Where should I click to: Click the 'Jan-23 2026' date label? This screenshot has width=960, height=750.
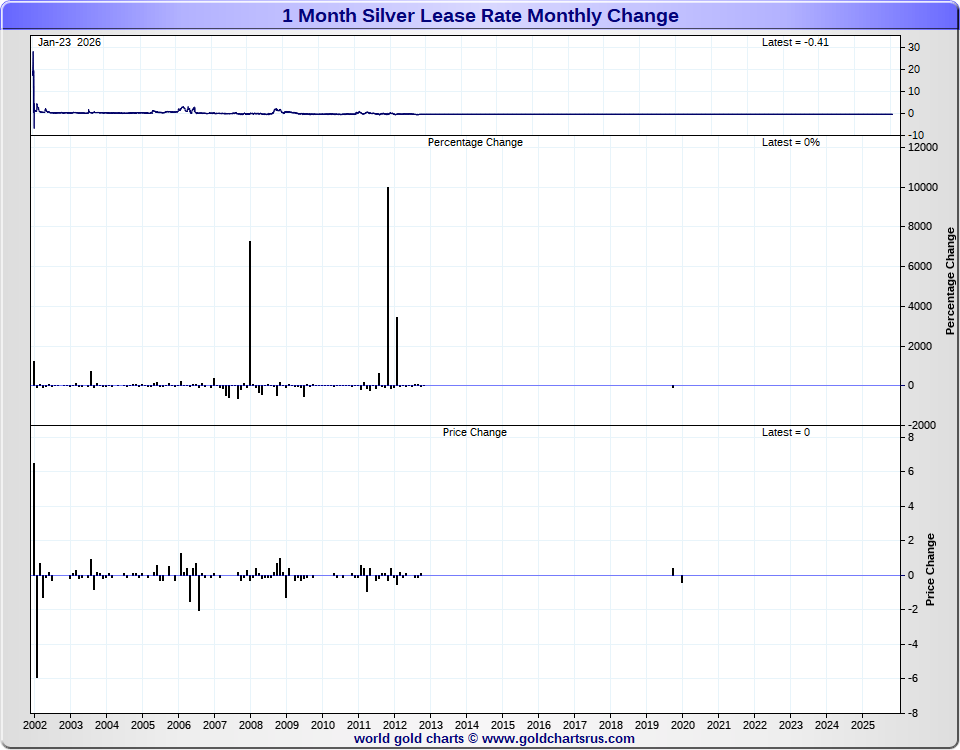click(x=69, y=43)
